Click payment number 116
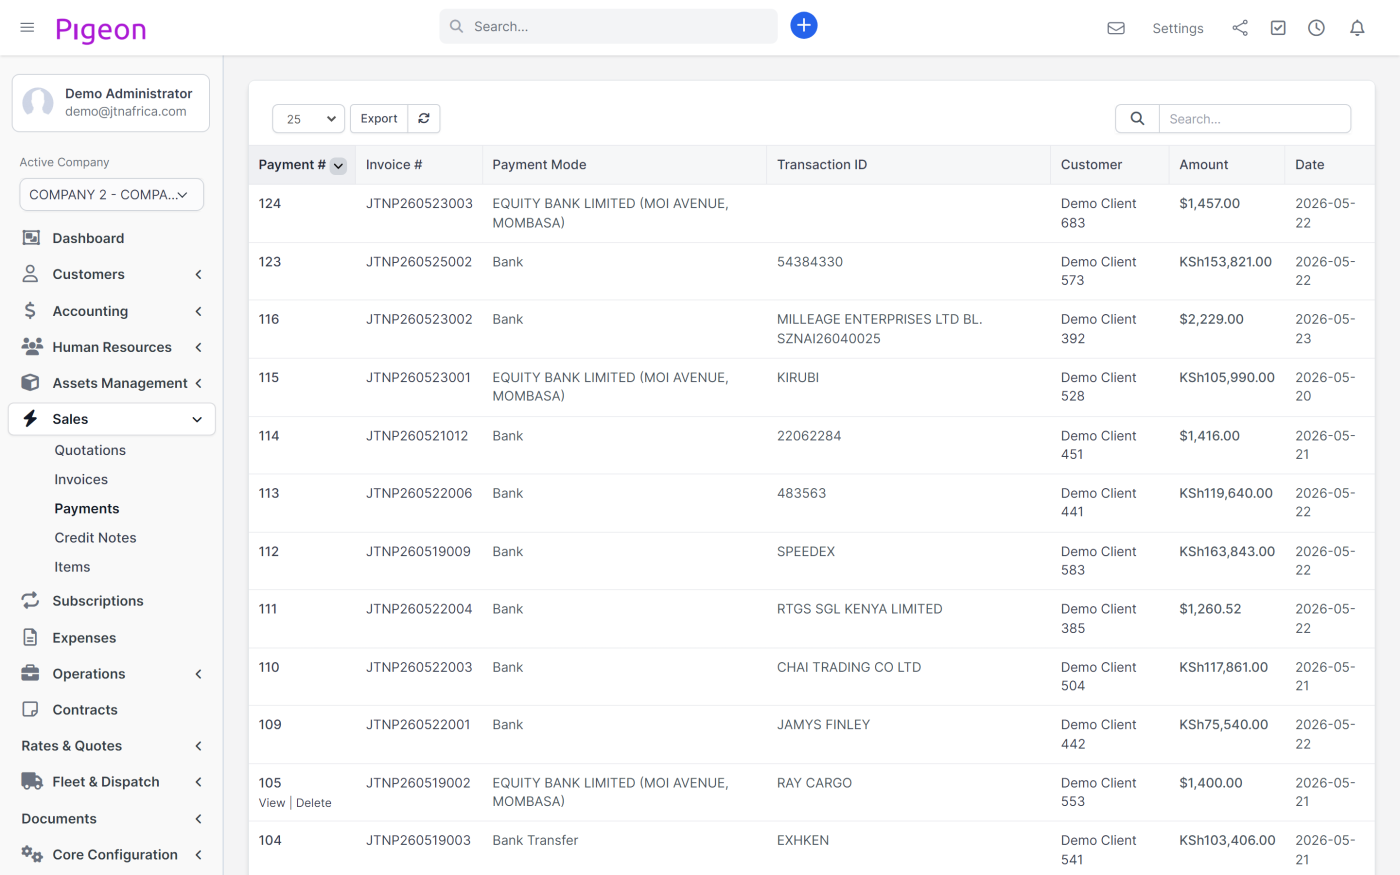This screenshot has width=1400, height=875. point(269,320)
